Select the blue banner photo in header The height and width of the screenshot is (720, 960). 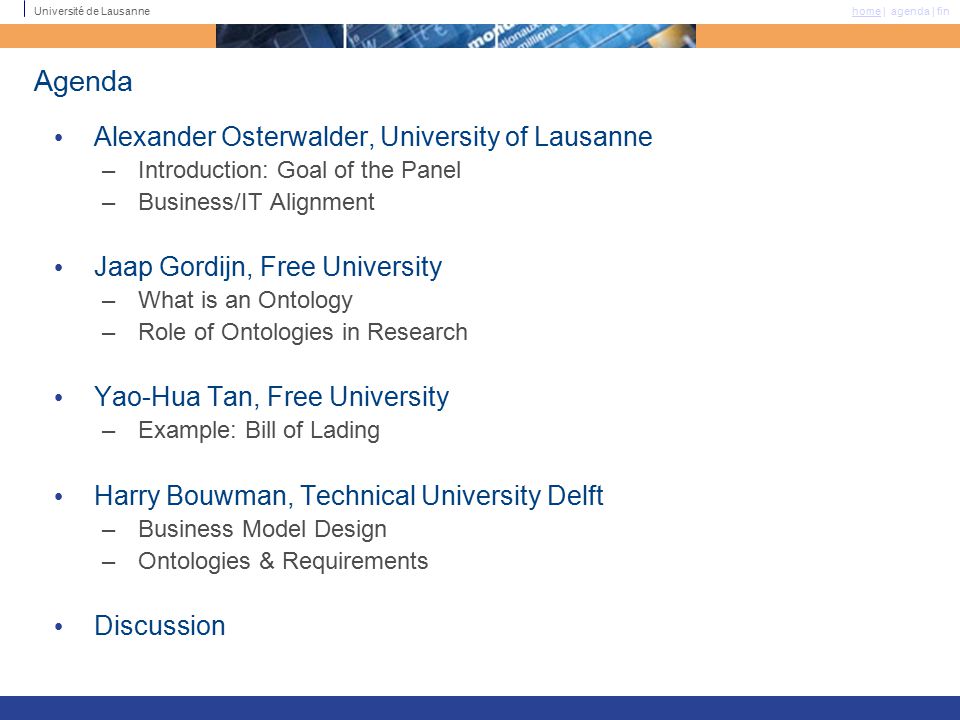click(x=456, y=36)
